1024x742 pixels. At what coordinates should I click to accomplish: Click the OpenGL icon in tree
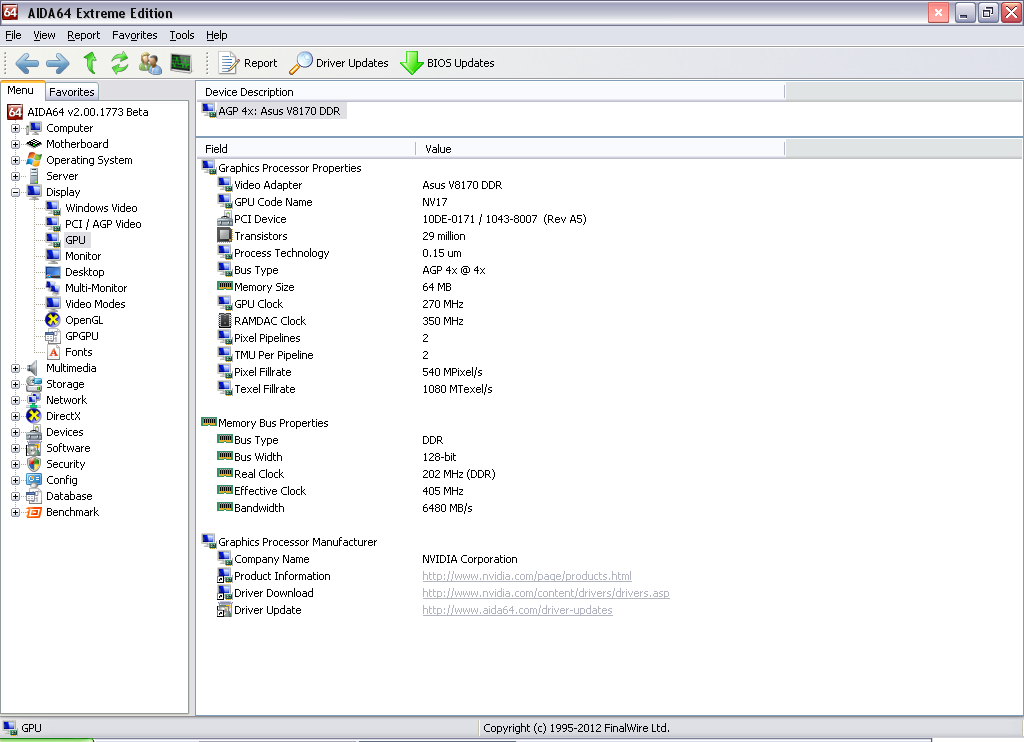[53, 320]
